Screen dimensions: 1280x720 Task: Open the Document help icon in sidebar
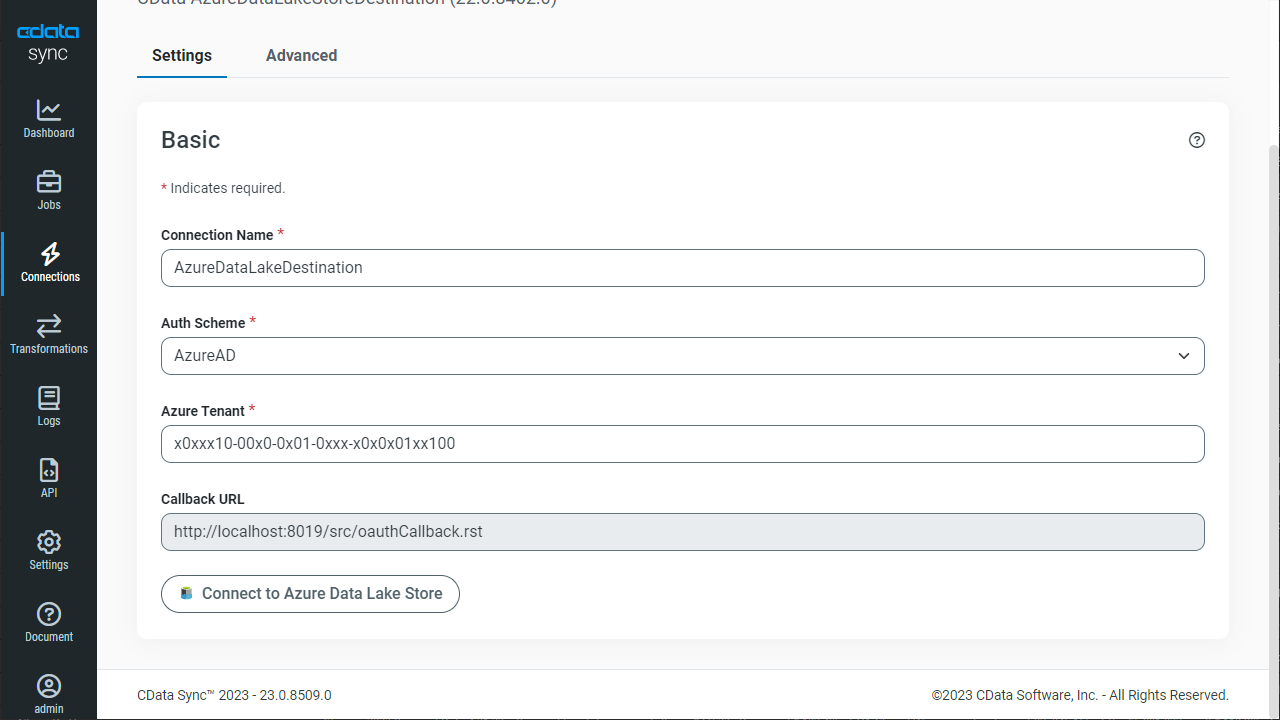tap(48, 614)
